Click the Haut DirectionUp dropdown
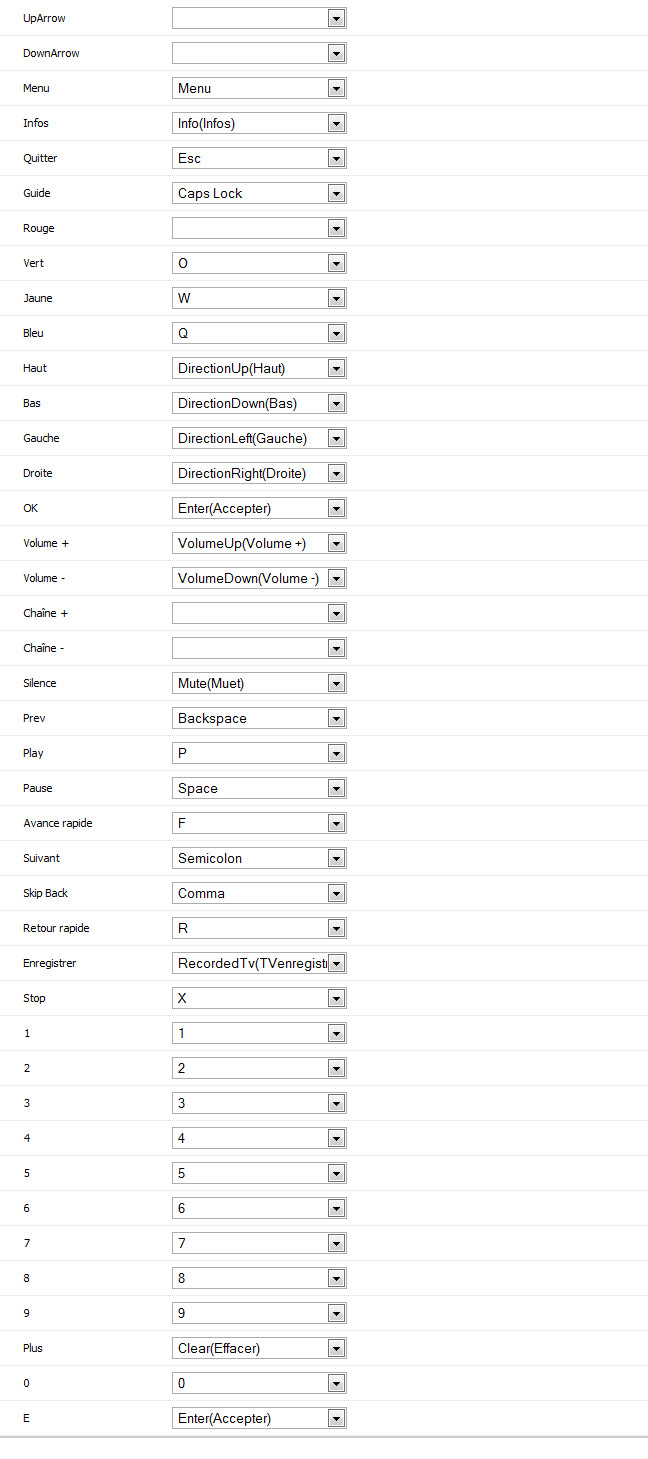This screenshot has width=648, height=1459. point(259,368)
